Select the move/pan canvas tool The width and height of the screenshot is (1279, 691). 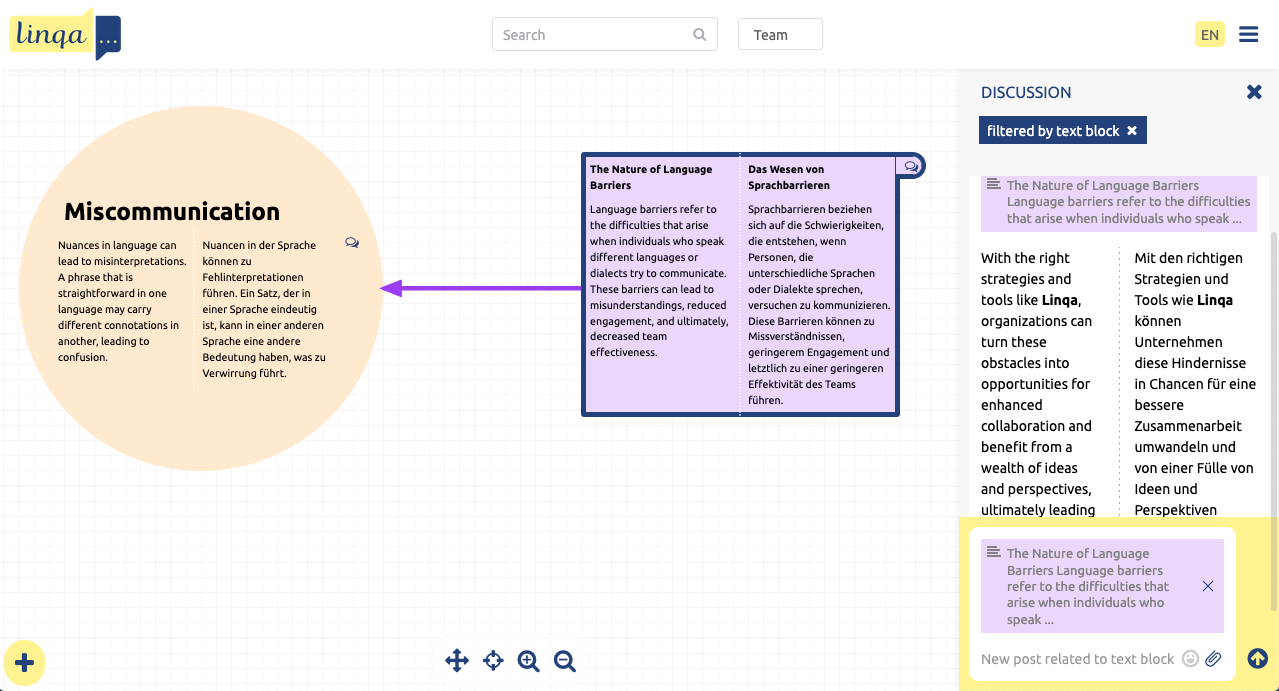[x=457, y=660]
